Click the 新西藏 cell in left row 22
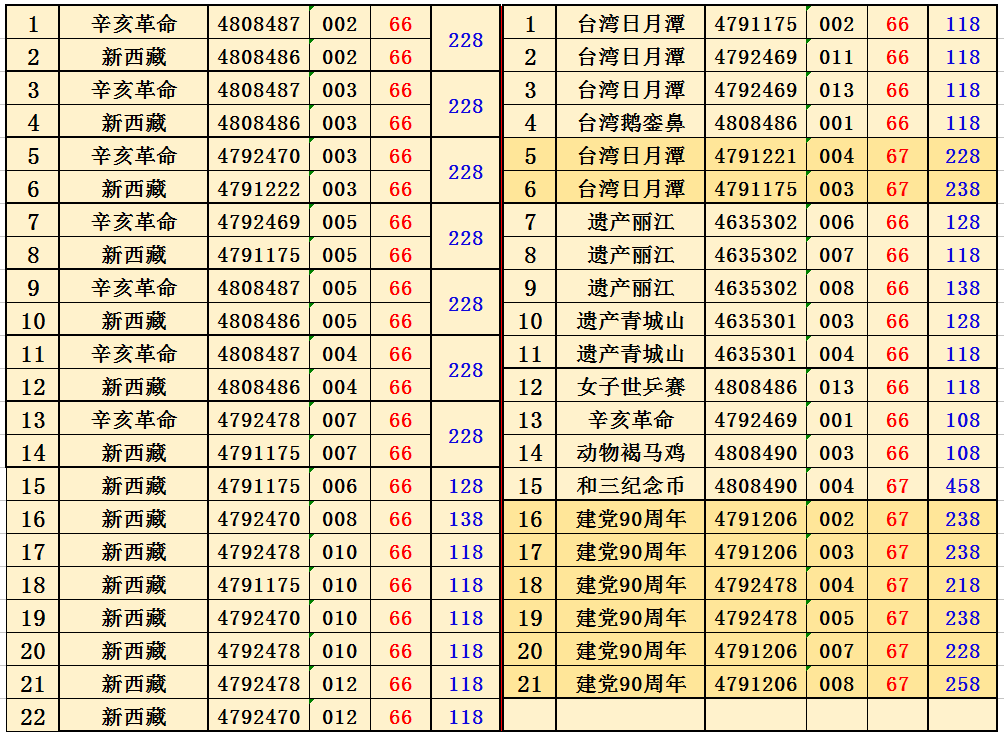 [134, 717]
